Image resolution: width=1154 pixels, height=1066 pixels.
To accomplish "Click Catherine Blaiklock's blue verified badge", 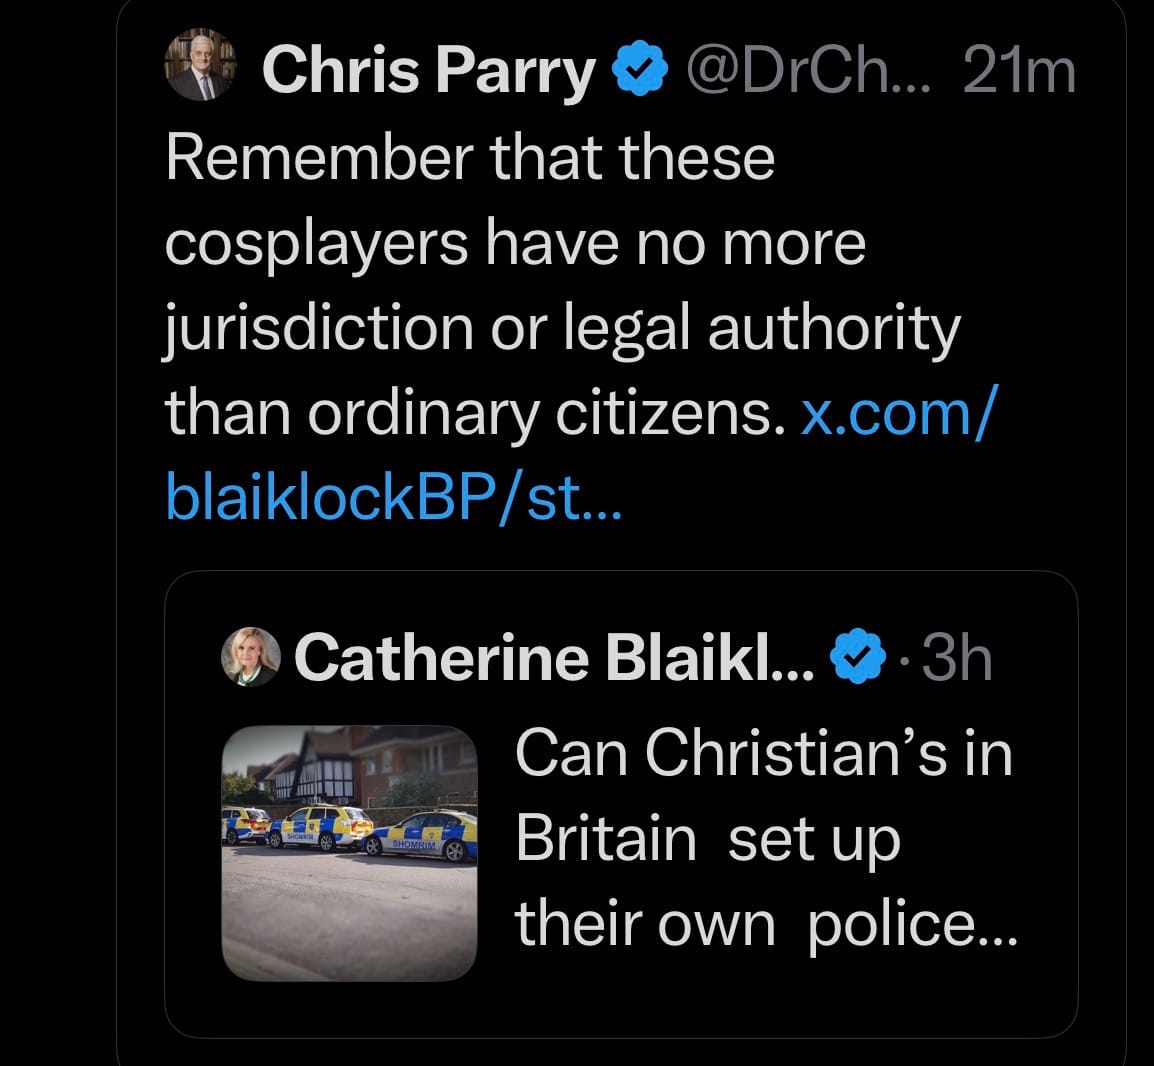I will tap(858, 658).
